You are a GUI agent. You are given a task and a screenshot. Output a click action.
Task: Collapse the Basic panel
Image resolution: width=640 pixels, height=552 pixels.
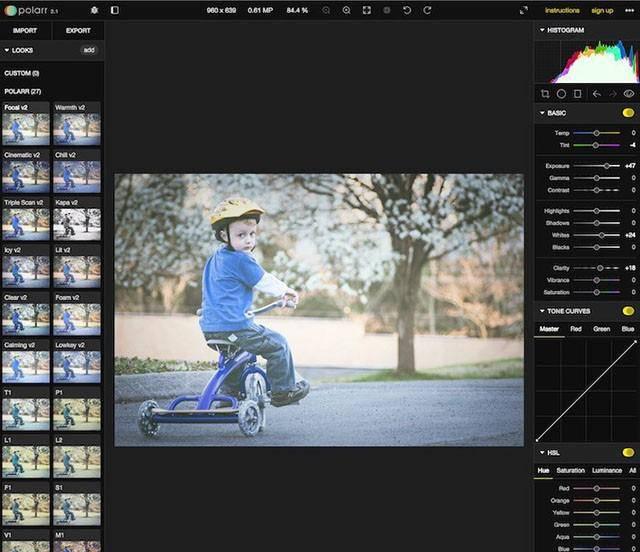point(542,113)
